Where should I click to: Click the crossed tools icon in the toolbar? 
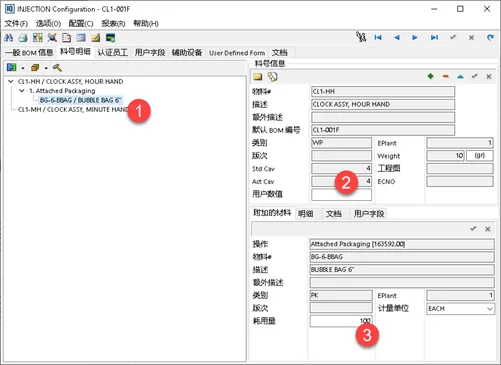coord(52,38)
